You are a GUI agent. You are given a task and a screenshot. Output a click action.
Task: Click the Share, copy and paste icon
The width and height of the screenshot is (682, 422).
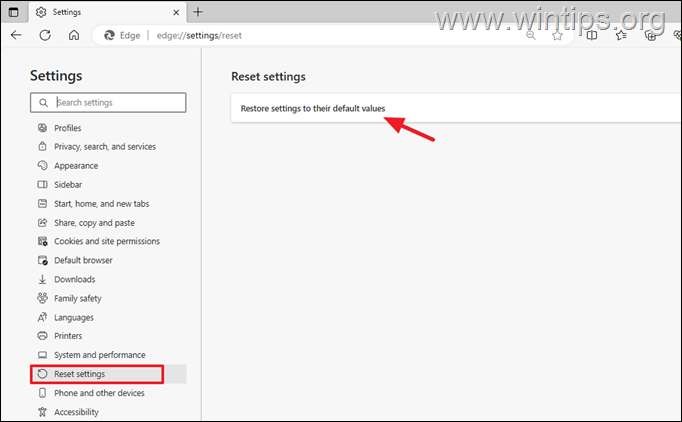42,222
